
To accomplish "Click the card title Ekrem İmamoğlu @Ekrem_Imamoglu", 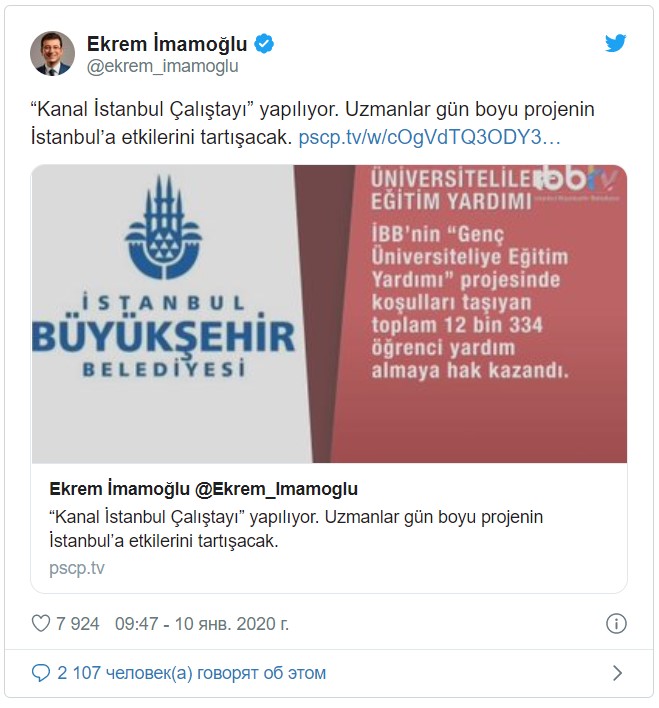I will pyautogui.click(x=203, y=489).
